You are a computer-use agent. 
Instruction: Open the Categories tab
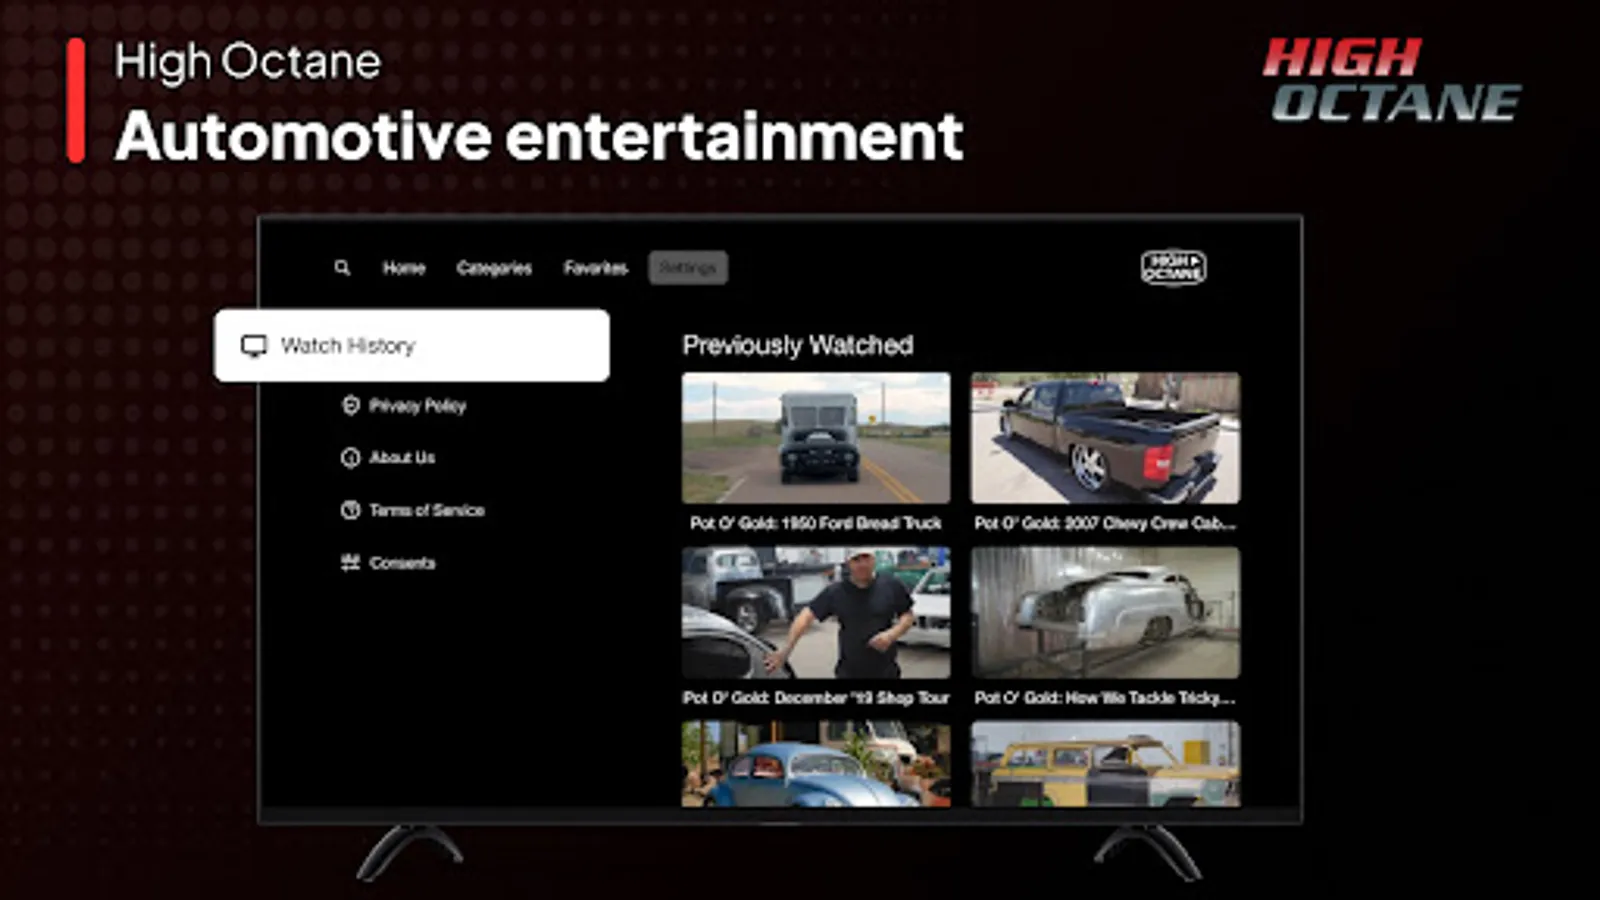[x=494, y=268]
